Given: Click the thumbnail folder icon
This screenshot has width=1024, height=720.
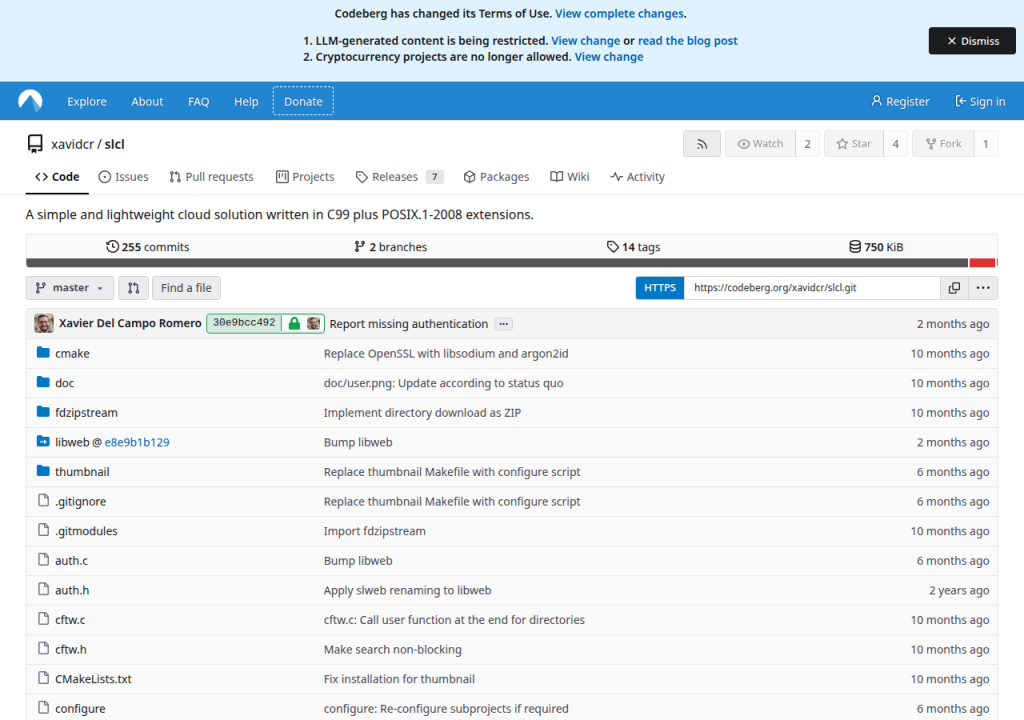Looking at the screenshot, I should point(43,471).
